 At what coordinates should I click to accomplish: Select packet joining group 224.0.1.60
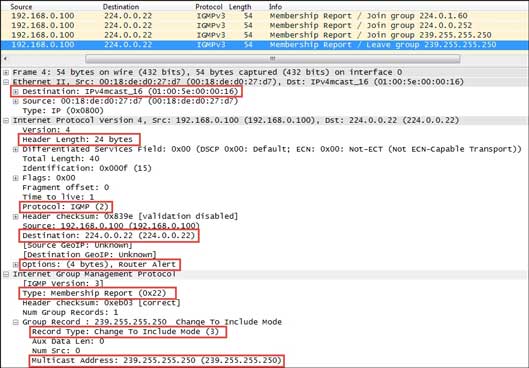264,16
